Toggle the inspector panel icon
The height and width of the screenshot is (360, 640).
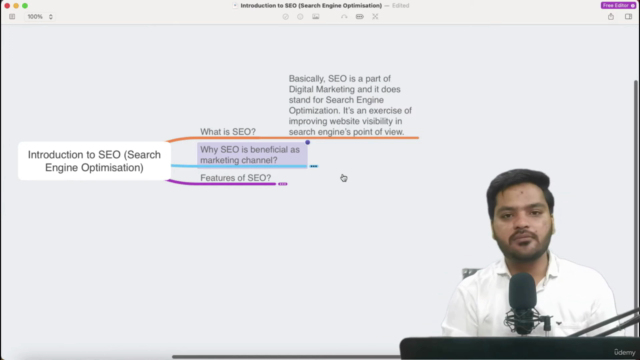[629, 17]
